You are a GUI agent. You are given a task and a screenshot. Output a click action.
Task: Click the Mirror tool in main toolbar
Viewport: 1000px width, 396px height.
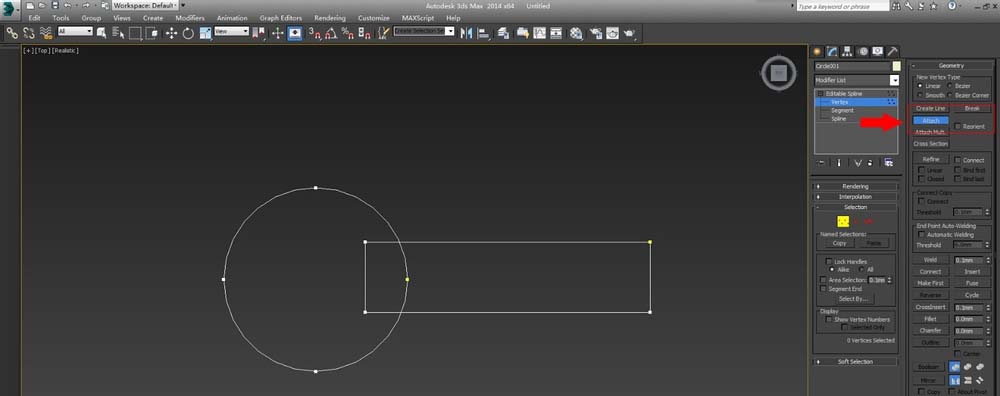[466, 33]
